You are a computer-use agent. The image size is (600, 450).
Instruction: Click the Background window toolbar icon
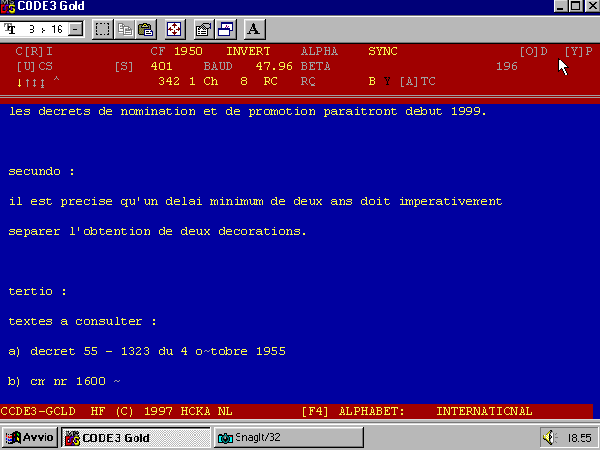[x=225, y=29]
